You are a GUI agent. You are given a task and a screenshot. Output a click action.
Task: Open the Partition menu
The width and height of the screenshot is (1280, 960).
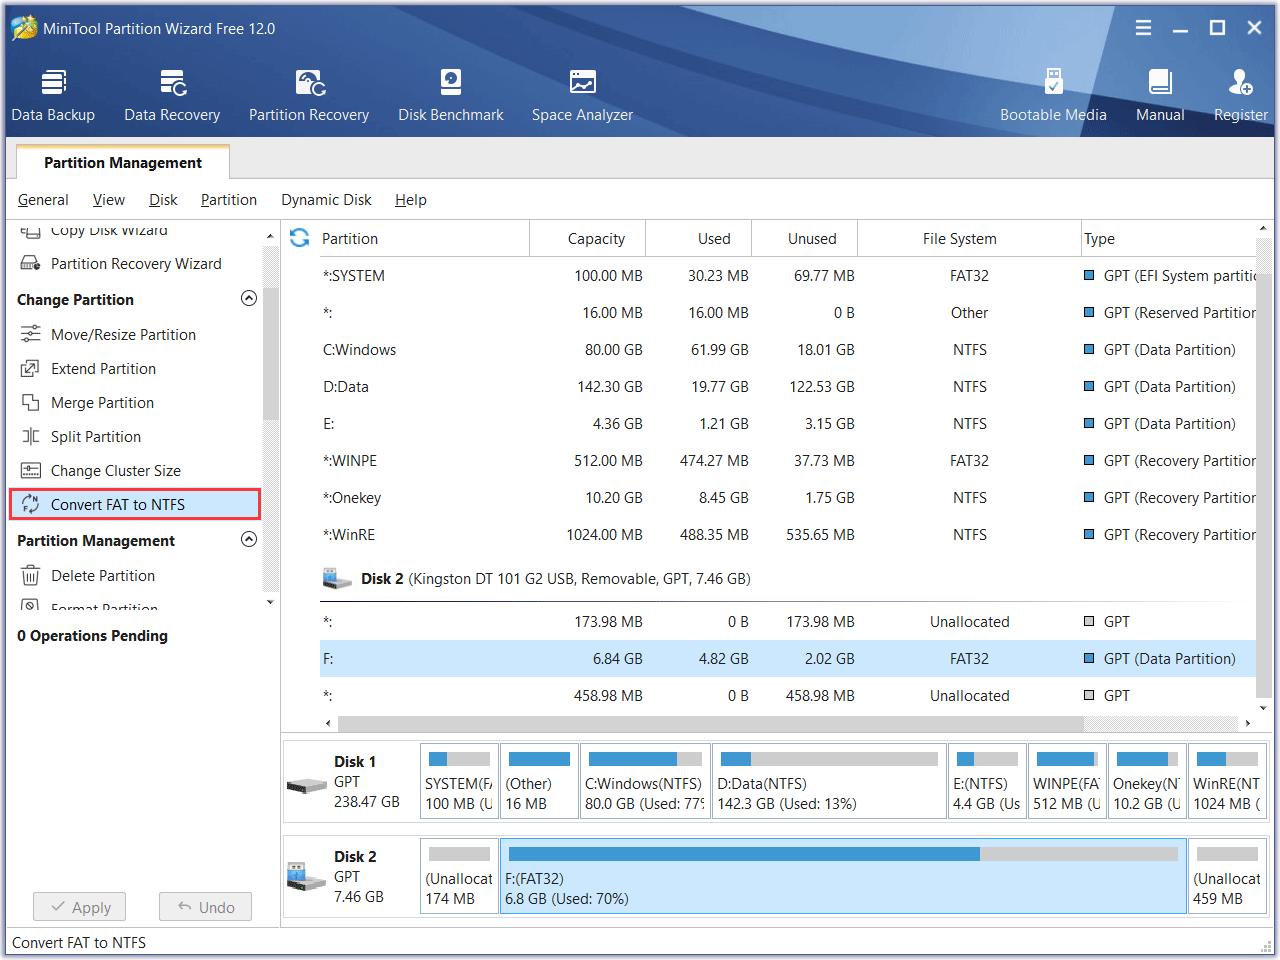[x=229, y=200]
